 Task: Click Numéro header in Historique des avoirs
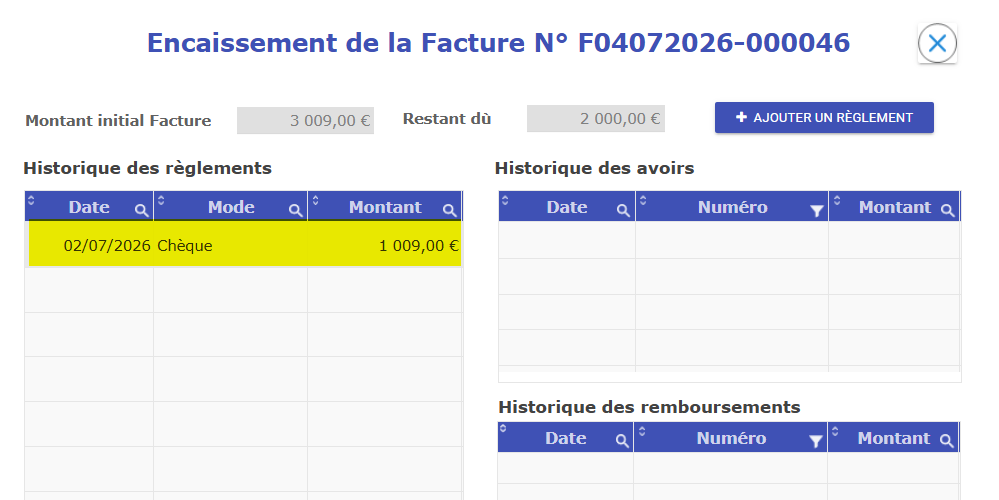point(732,207)
